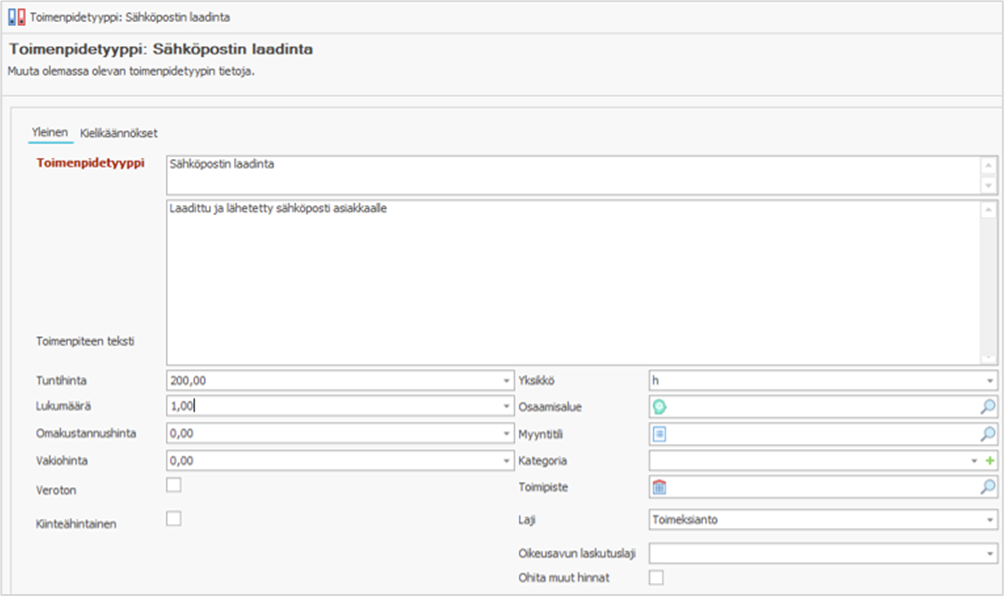Click the lightbulb icon in Osaamisalue field
This screenshot has width=1004, height=596.
tap(659, 407)
